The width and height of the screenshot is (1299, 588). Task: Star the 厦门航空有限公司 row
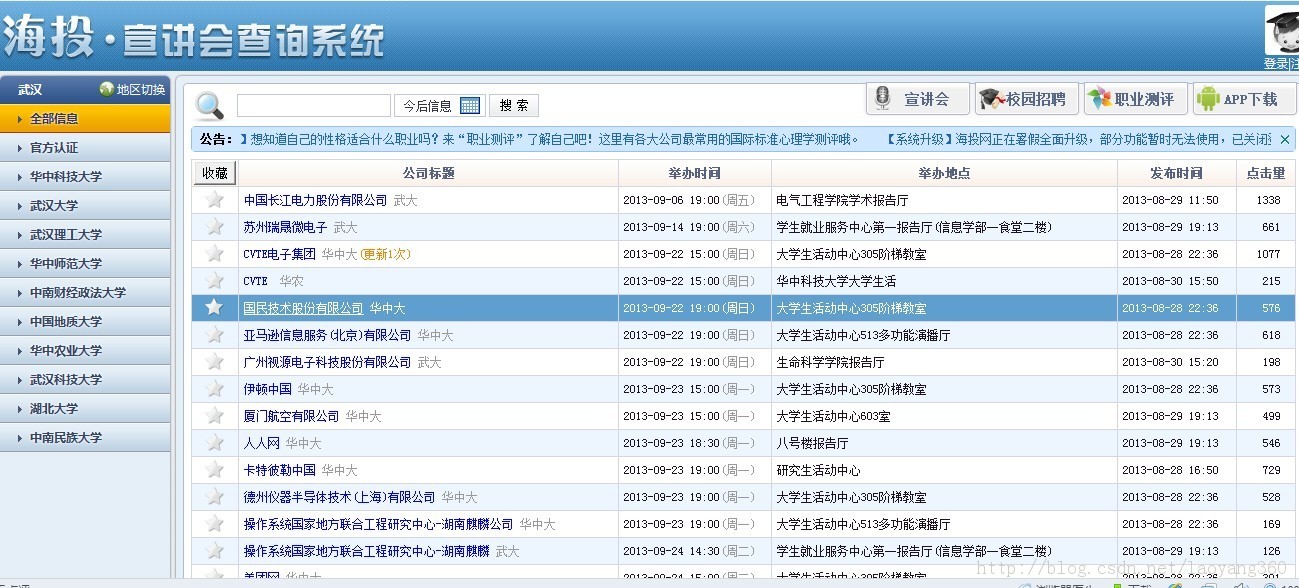[x=214, y=415]
